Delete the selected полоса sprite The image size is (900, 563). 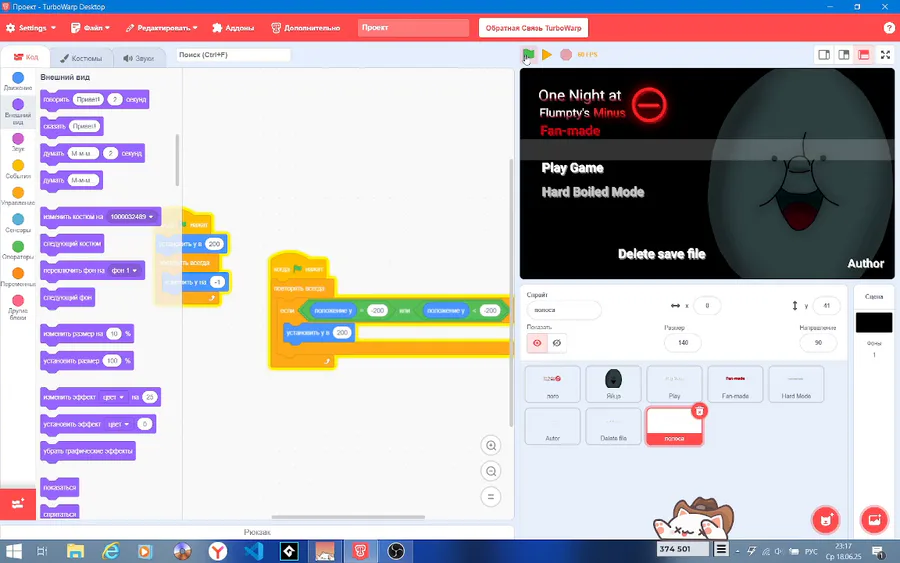[x=699, y=411]
